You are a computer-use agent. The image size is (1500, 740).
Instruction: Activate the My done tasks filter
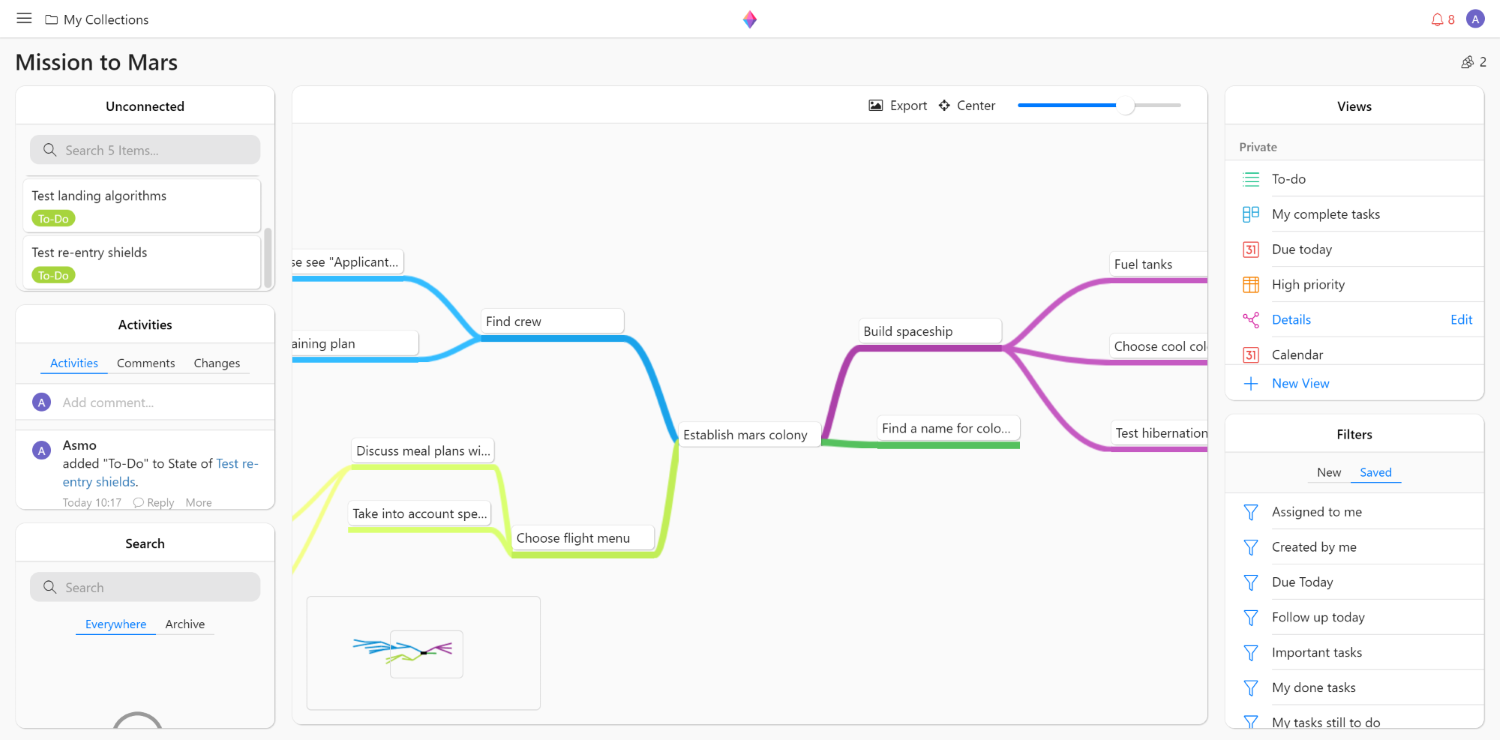pos(1312,687)
